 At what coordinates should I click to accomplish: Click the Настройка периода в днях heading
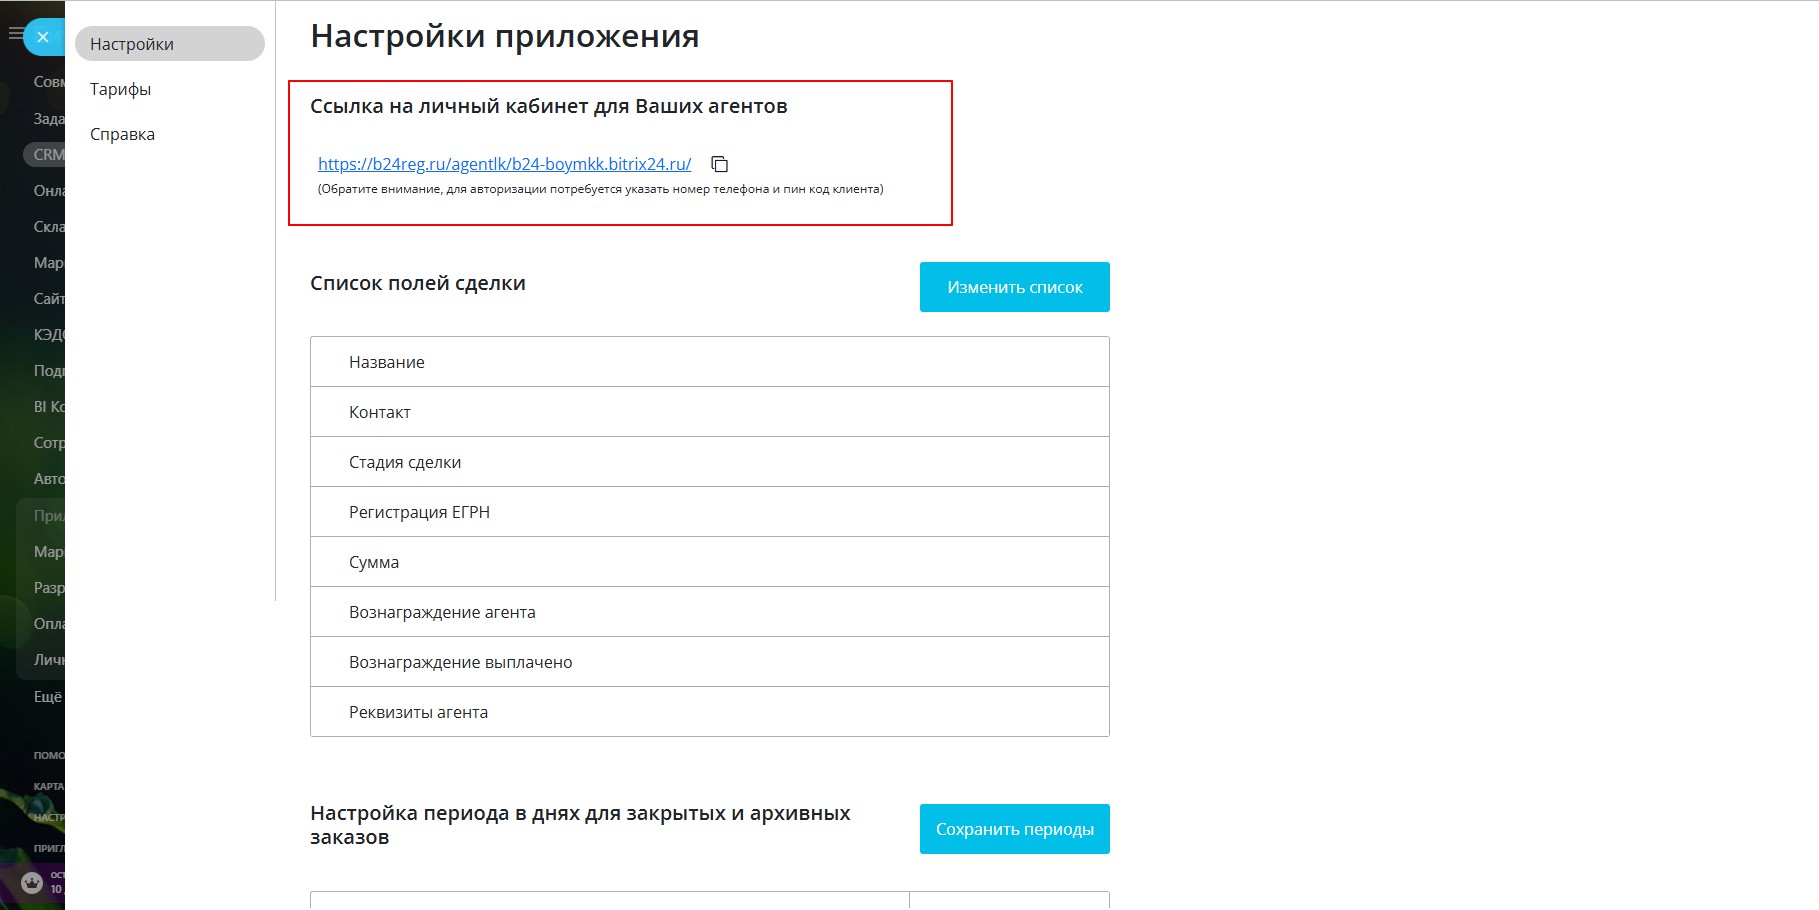[580, 825]
